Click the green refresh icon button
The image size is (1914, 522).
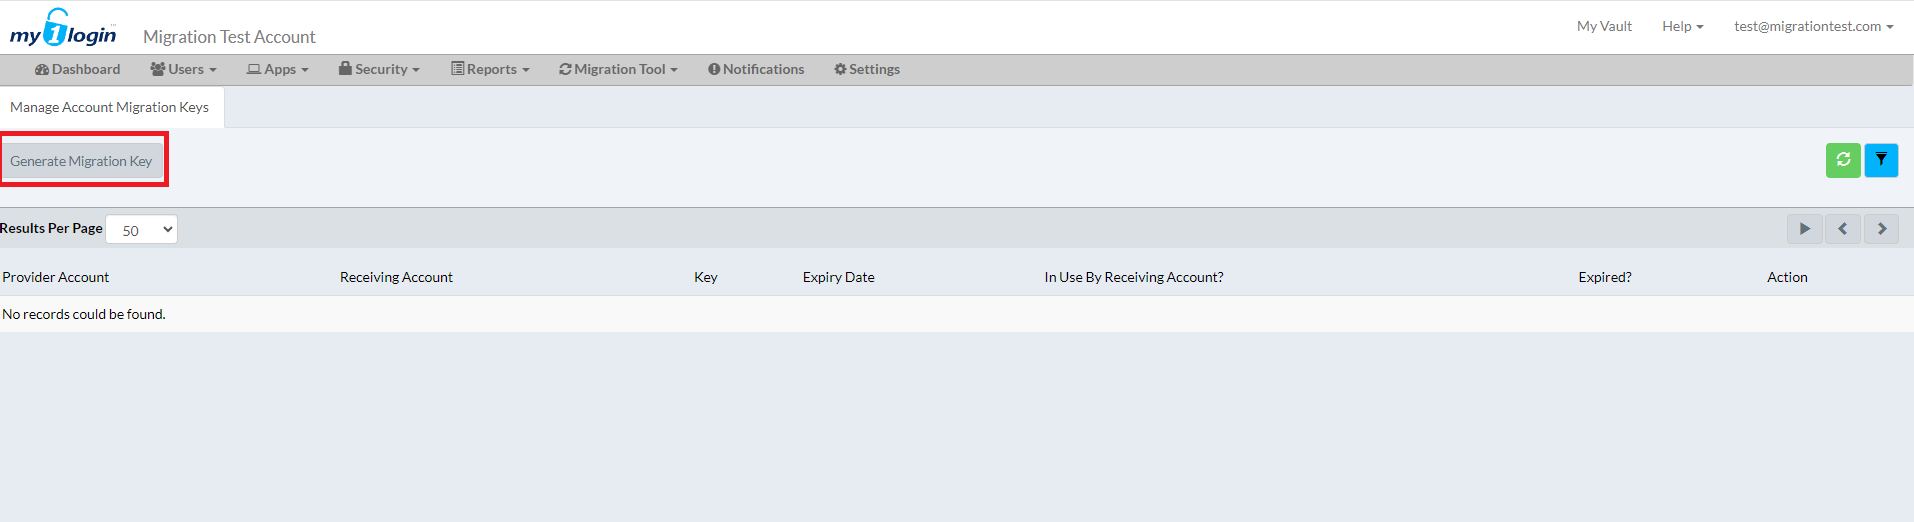click(x=1842, y=160)
